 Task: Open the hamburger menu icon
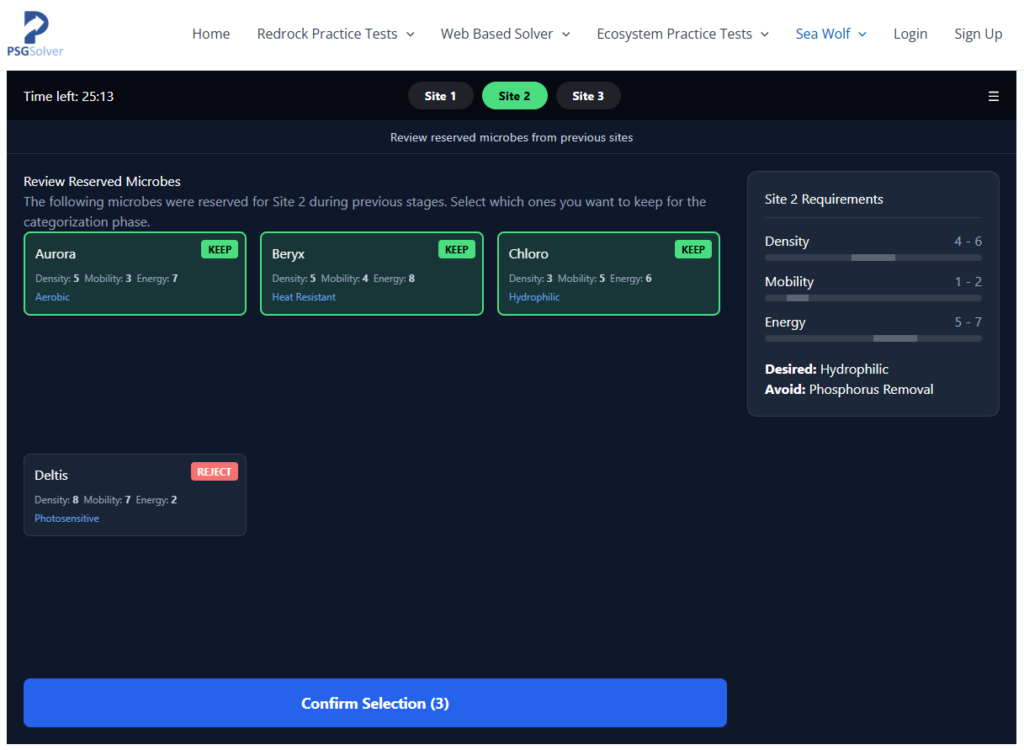point(993,96)
